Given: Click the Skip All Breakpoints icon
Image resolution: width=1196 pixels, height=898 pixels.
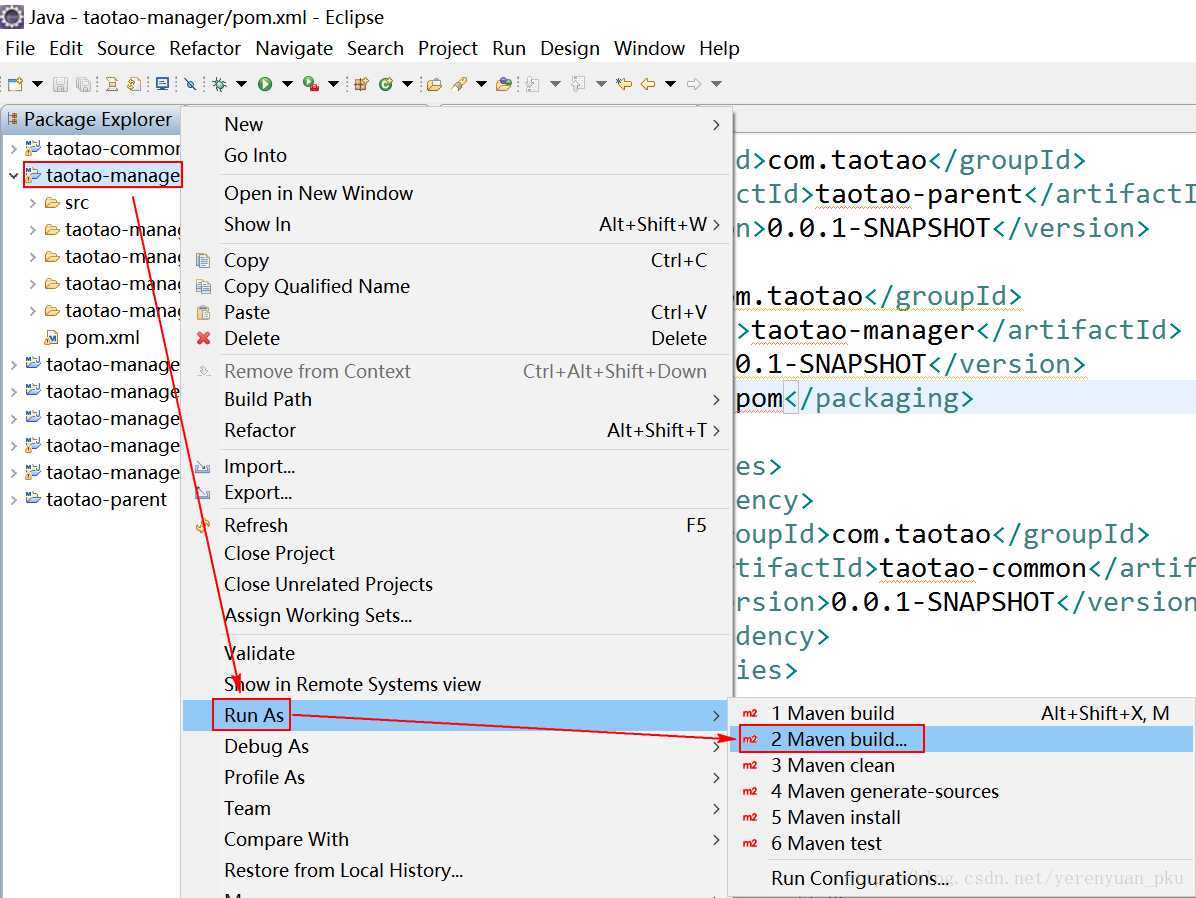Looking at the screenshot, I should click(190, 84).
